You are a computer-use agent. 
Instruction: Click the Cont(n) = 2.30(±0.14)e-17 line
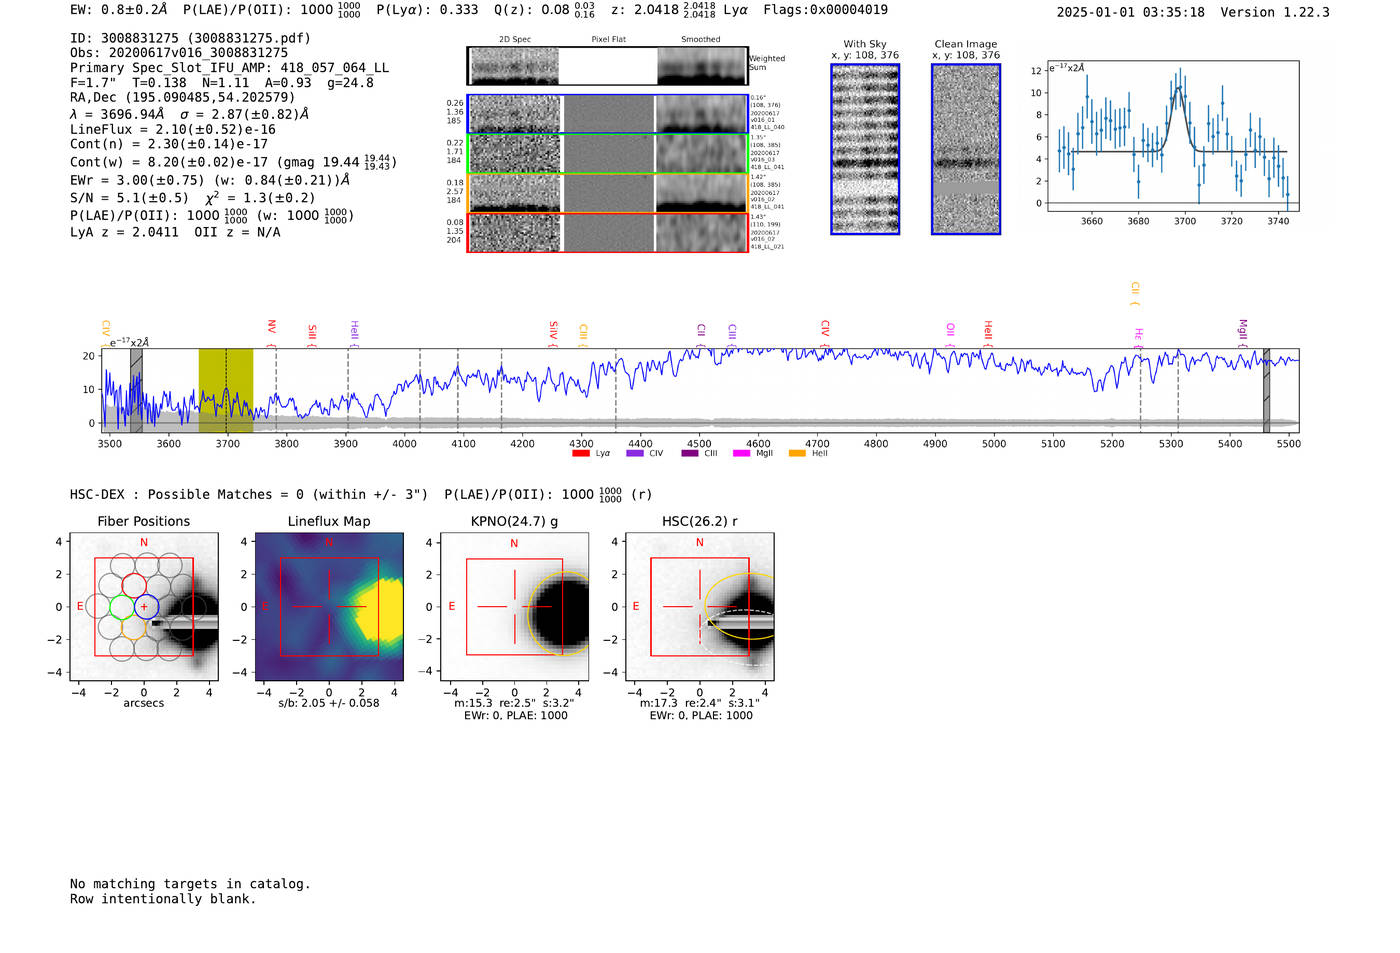(169, 144)
